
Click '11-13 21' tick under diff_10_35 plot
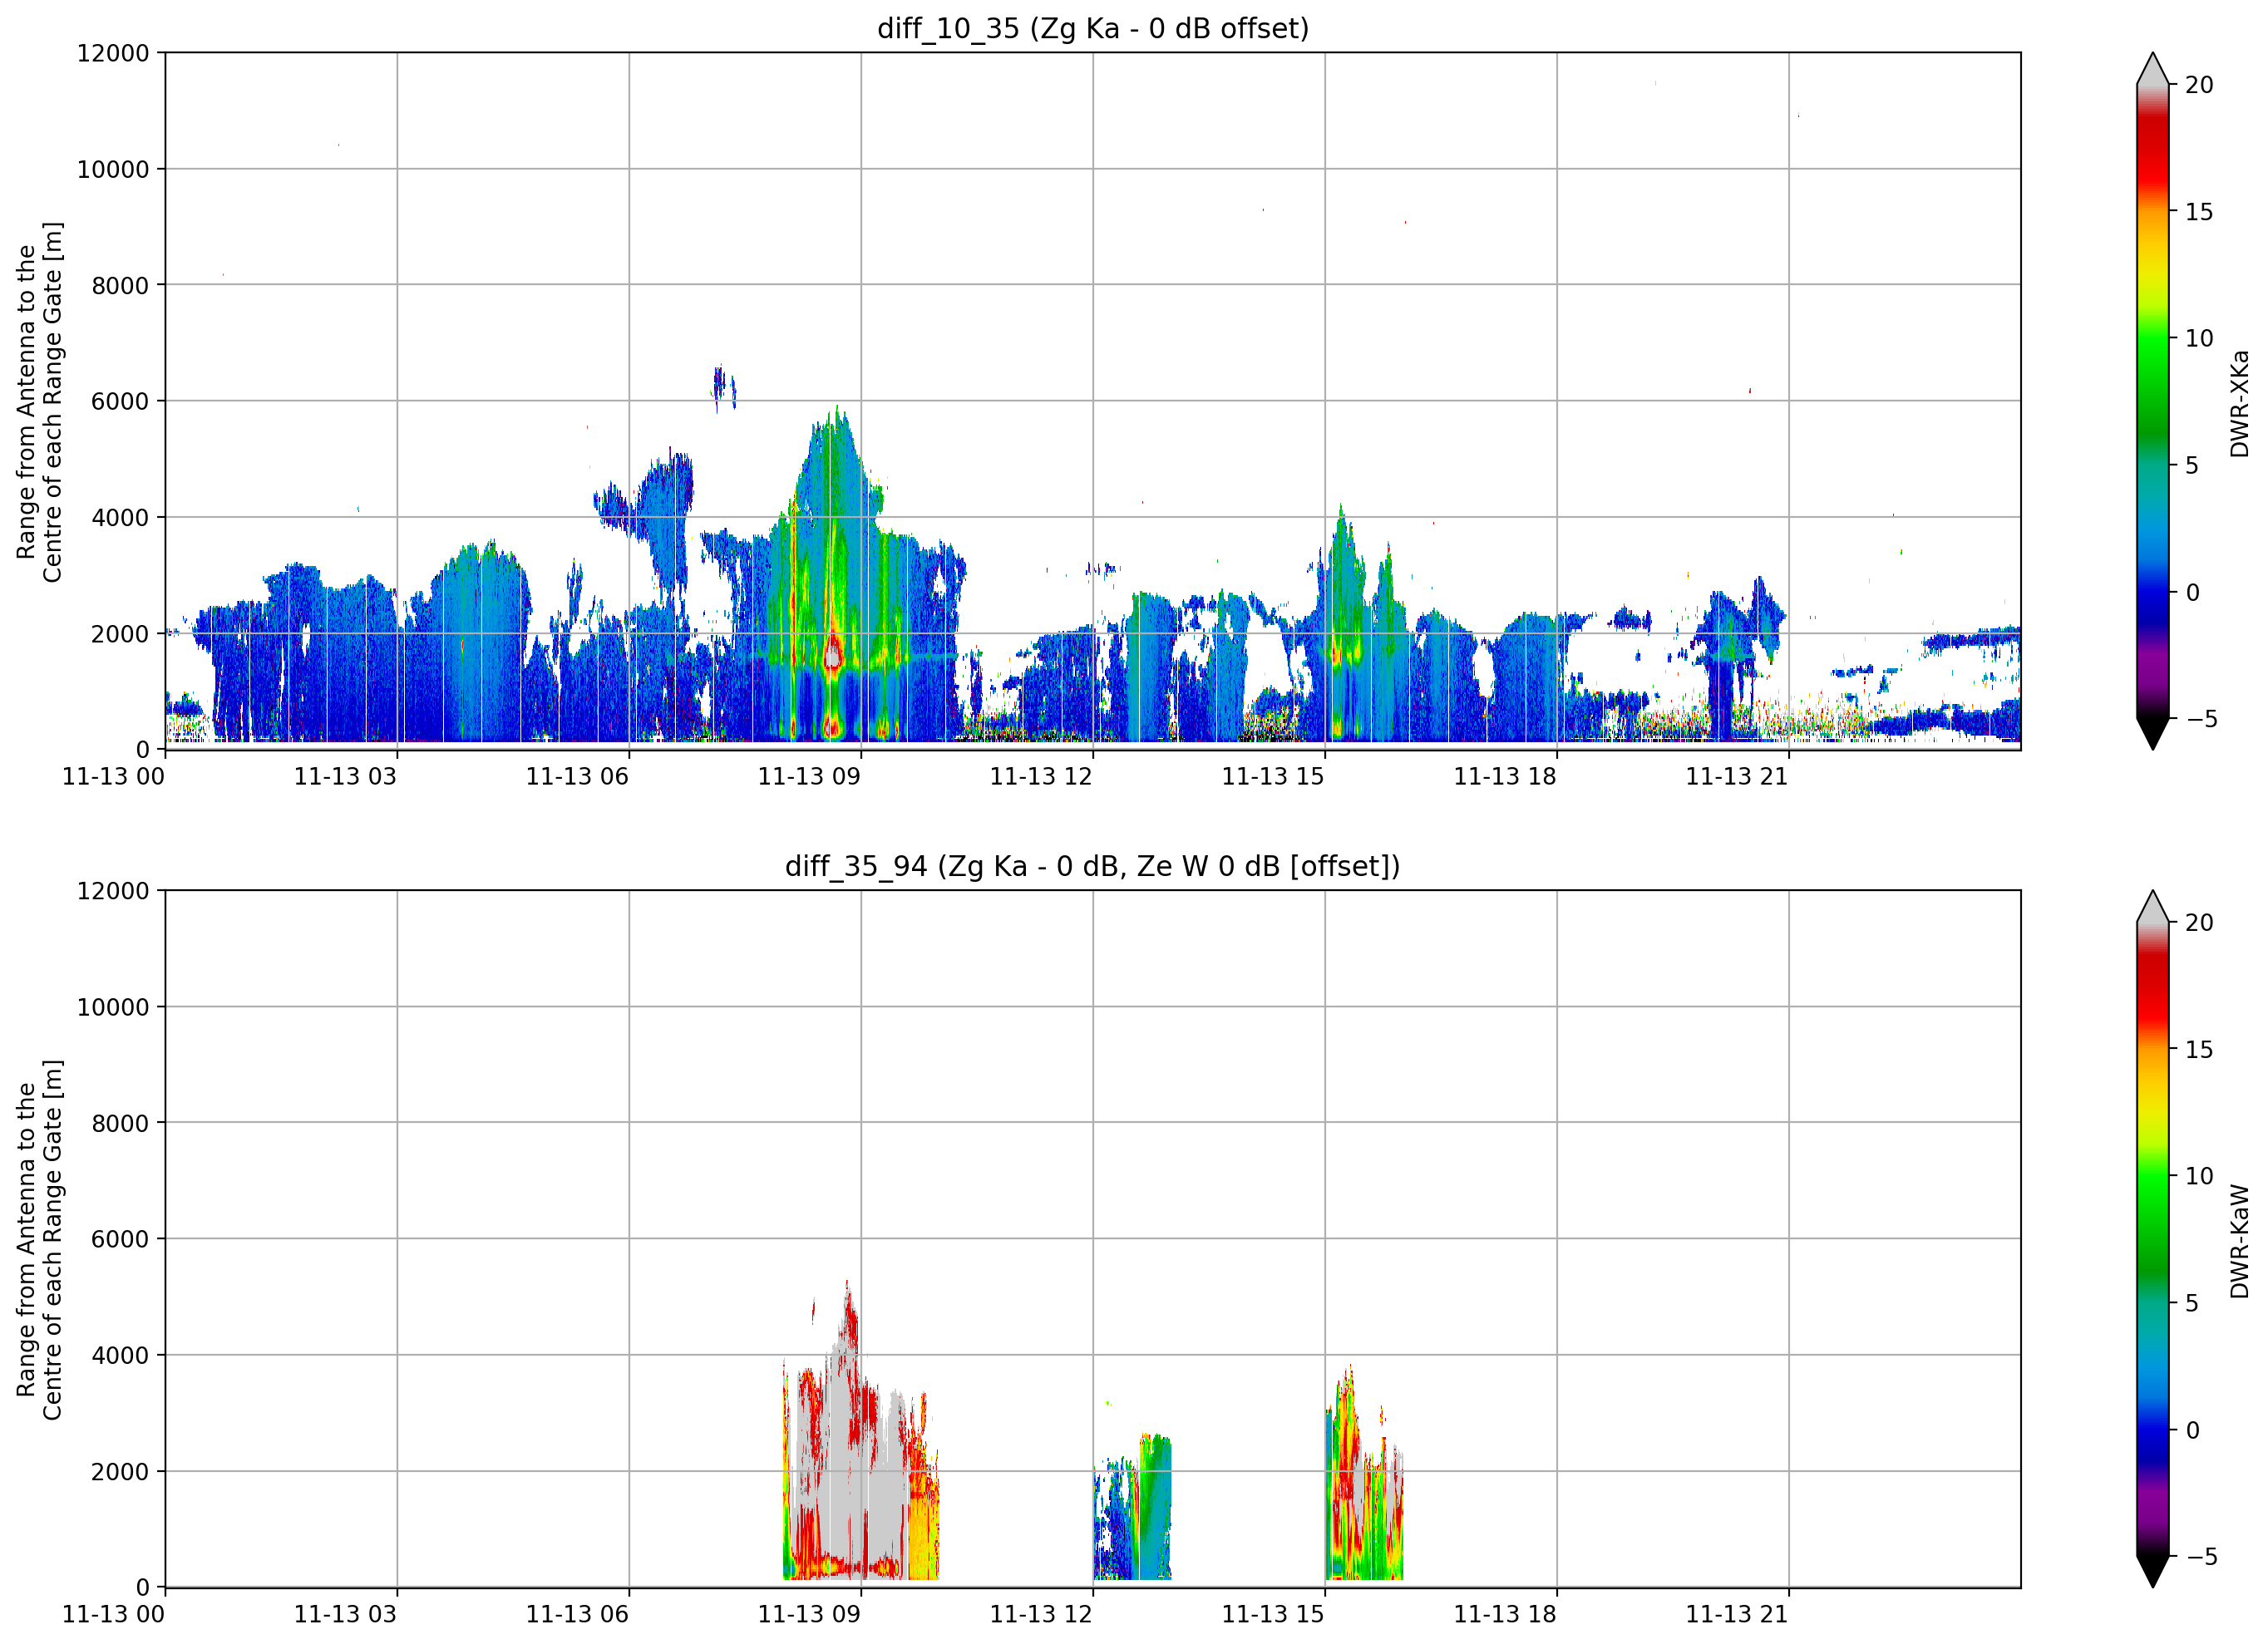click(1737, 777)
